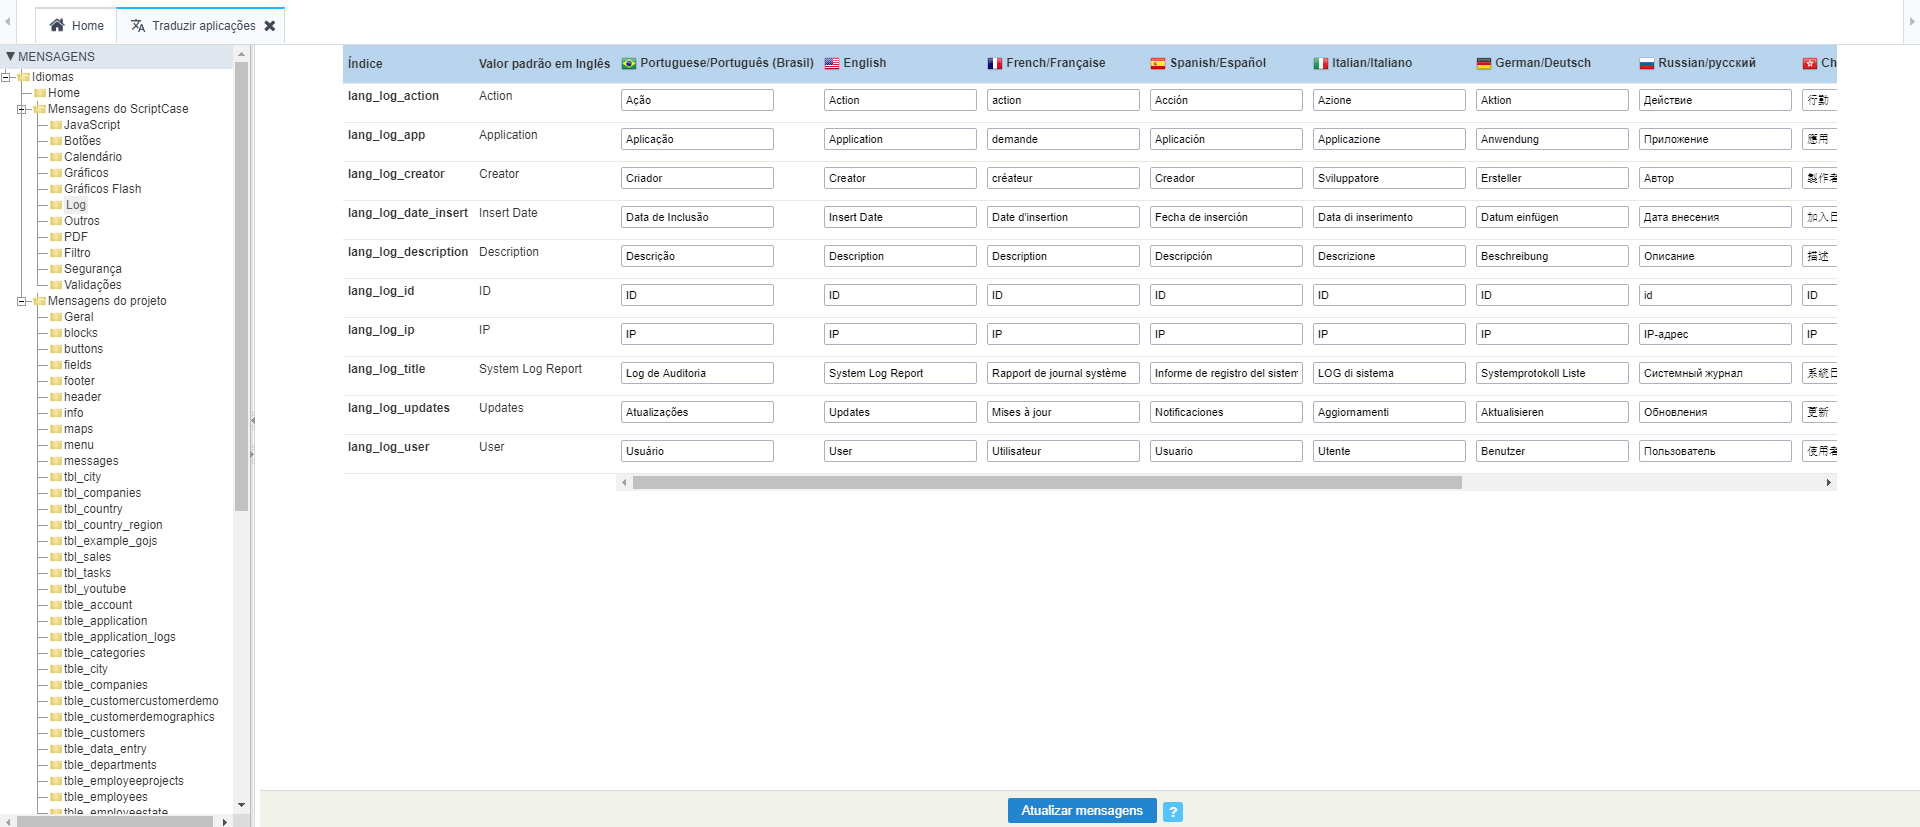Click left arrow of table scrollbar

pos(625,483)
